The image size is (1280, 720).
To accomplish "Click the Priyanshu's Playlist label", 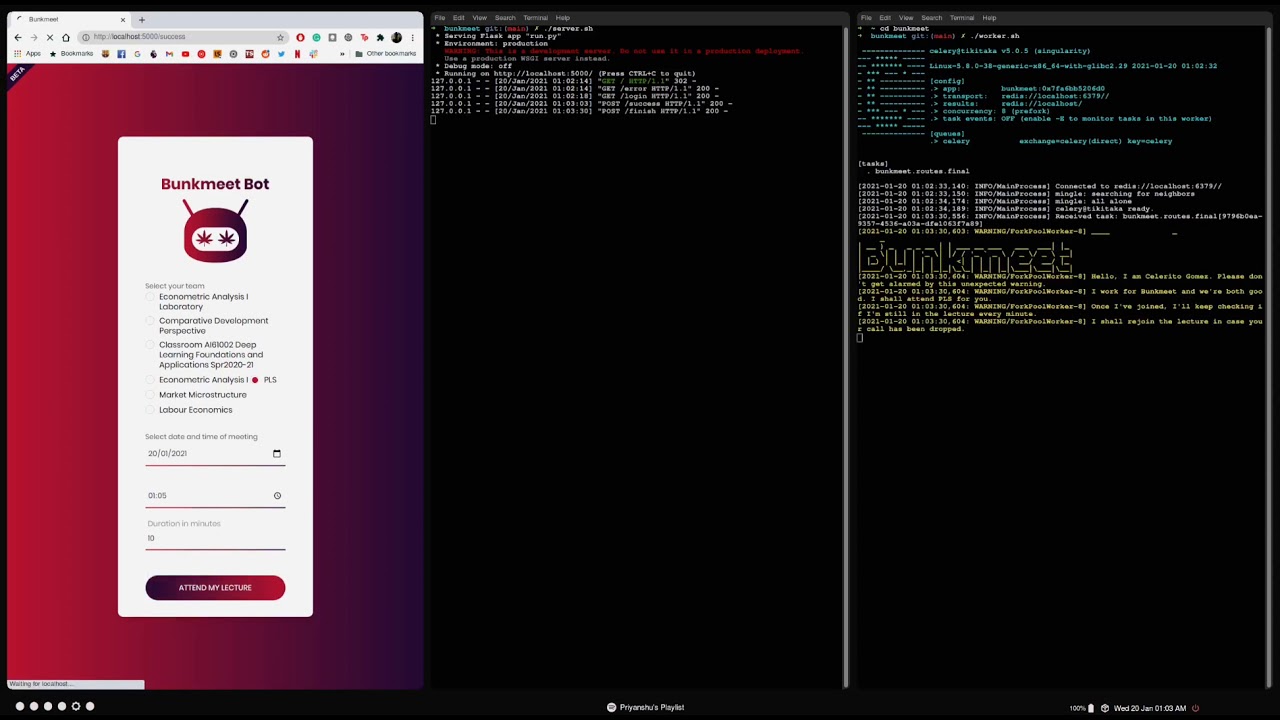I will tap(652, 707).
